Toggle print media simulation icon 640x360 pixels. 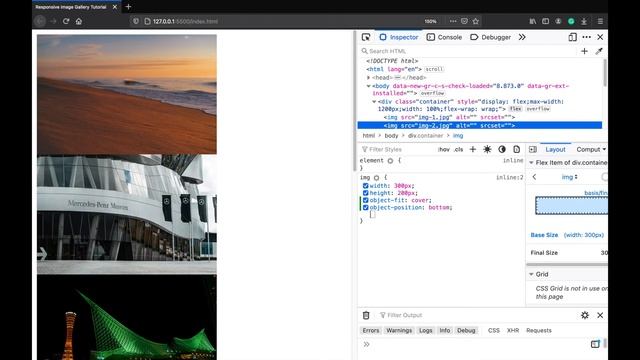pos(517,149)
